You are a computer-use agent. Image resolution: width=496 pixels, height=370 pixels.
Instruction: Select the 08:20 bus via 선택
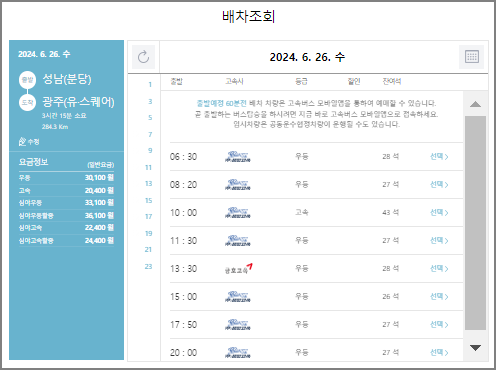[439, 184]
